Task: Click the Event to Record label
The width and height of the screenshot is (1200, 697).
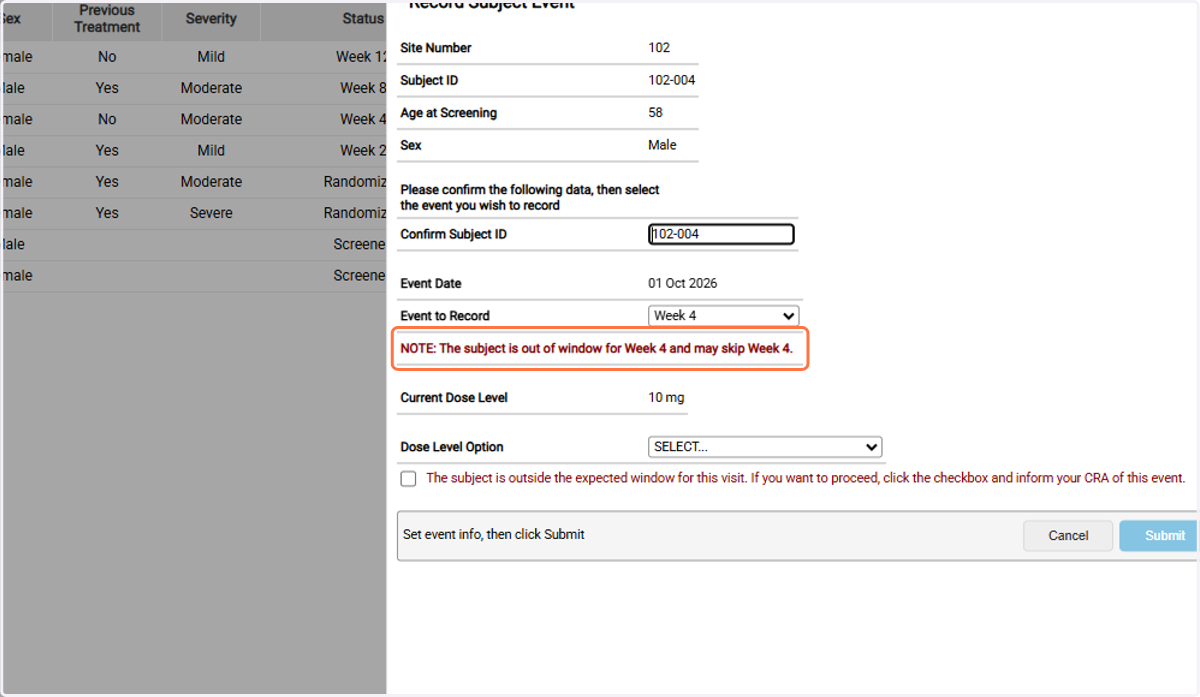Action: click(x=445, y=316)
